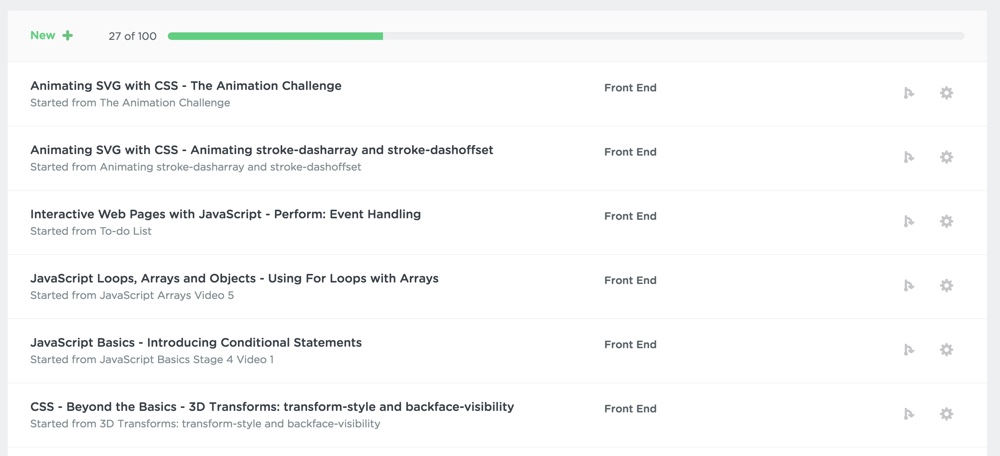Fork the Introducing Conditional Statements workspace
The height and width of the screenshot is (456, 1000).
coord(909,350)
